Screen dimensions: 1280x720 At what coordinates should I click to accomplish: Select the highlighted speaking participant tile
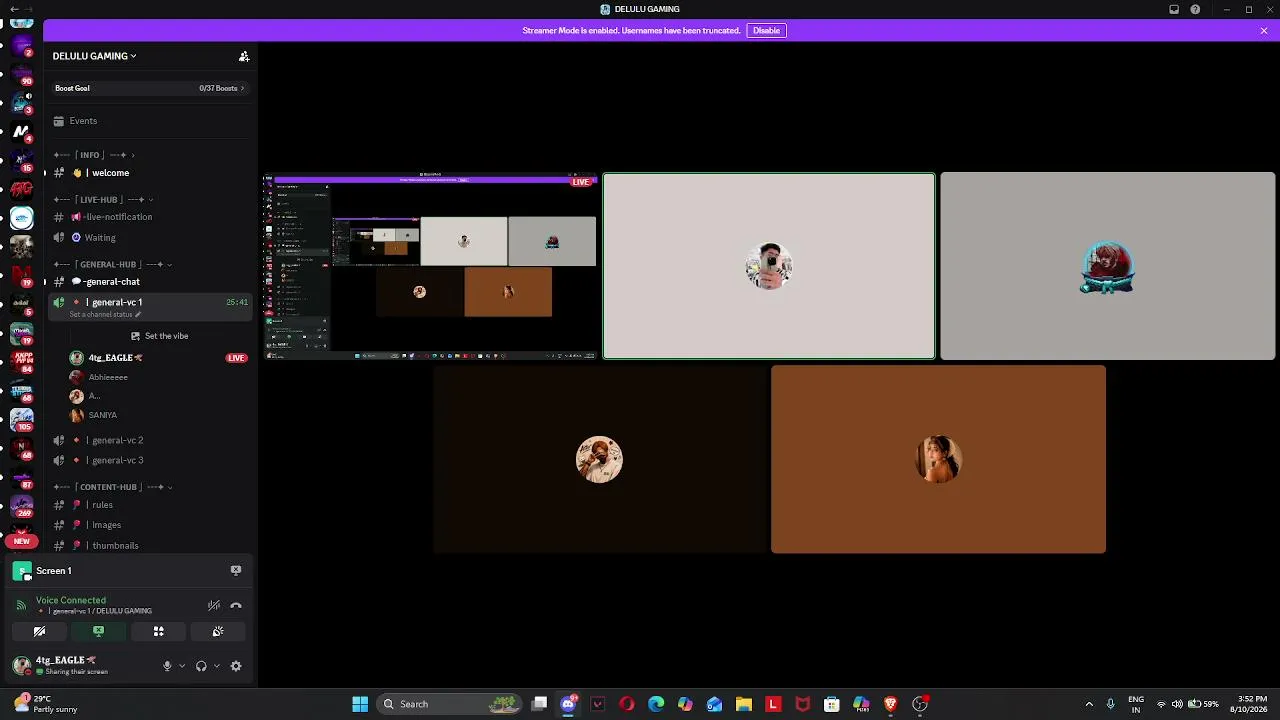[769, 266]
